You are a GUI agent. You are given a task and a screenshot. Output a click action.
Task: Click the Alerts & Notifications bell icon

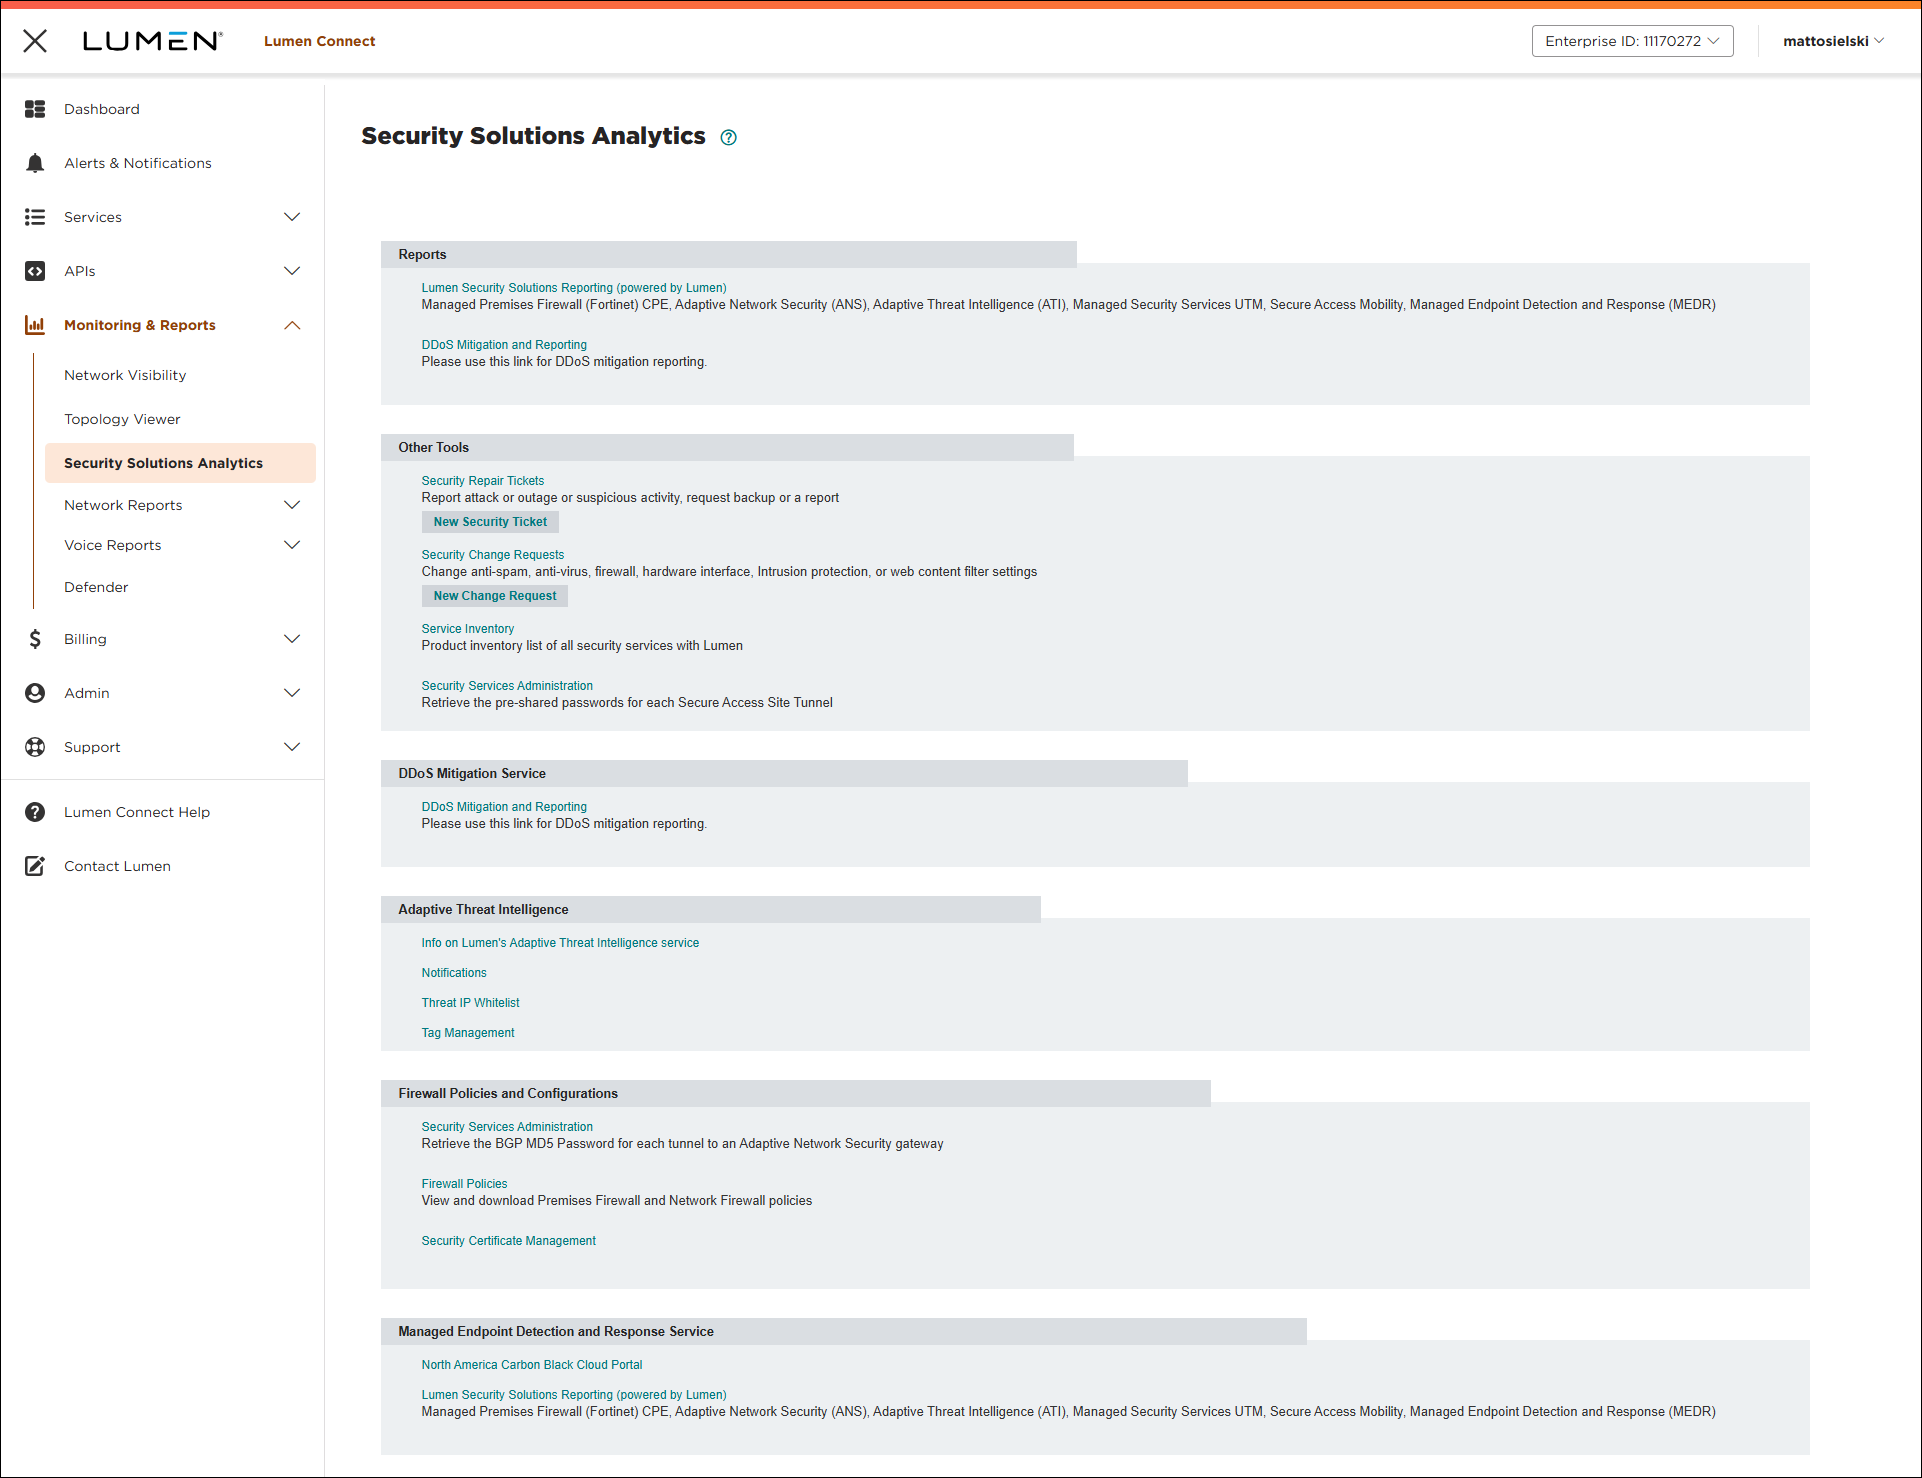click(35, 162)
